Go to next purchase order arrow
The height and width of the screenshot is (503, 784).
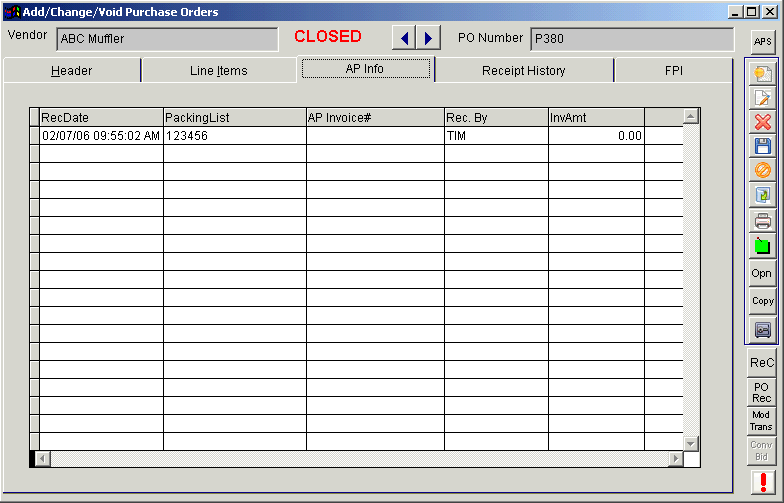[429, 38]
